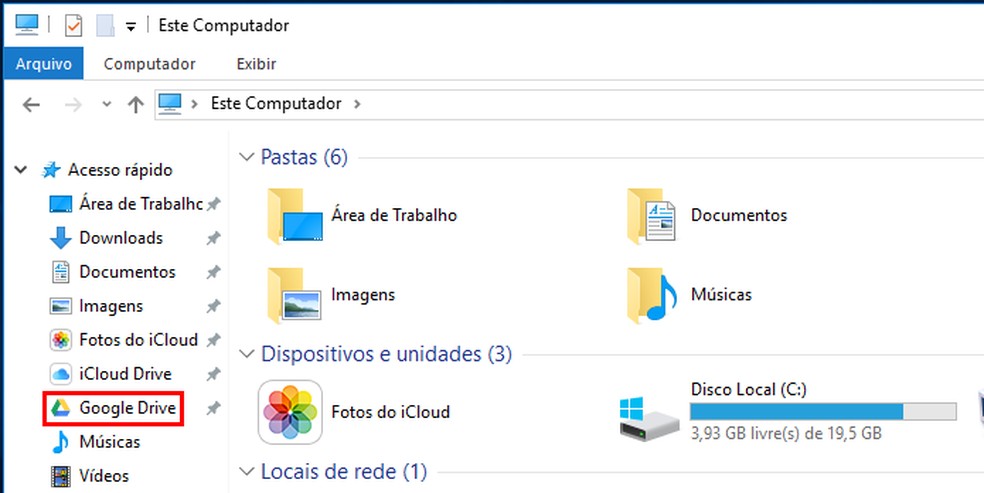Go back using the back arrow

coord(31,104)
